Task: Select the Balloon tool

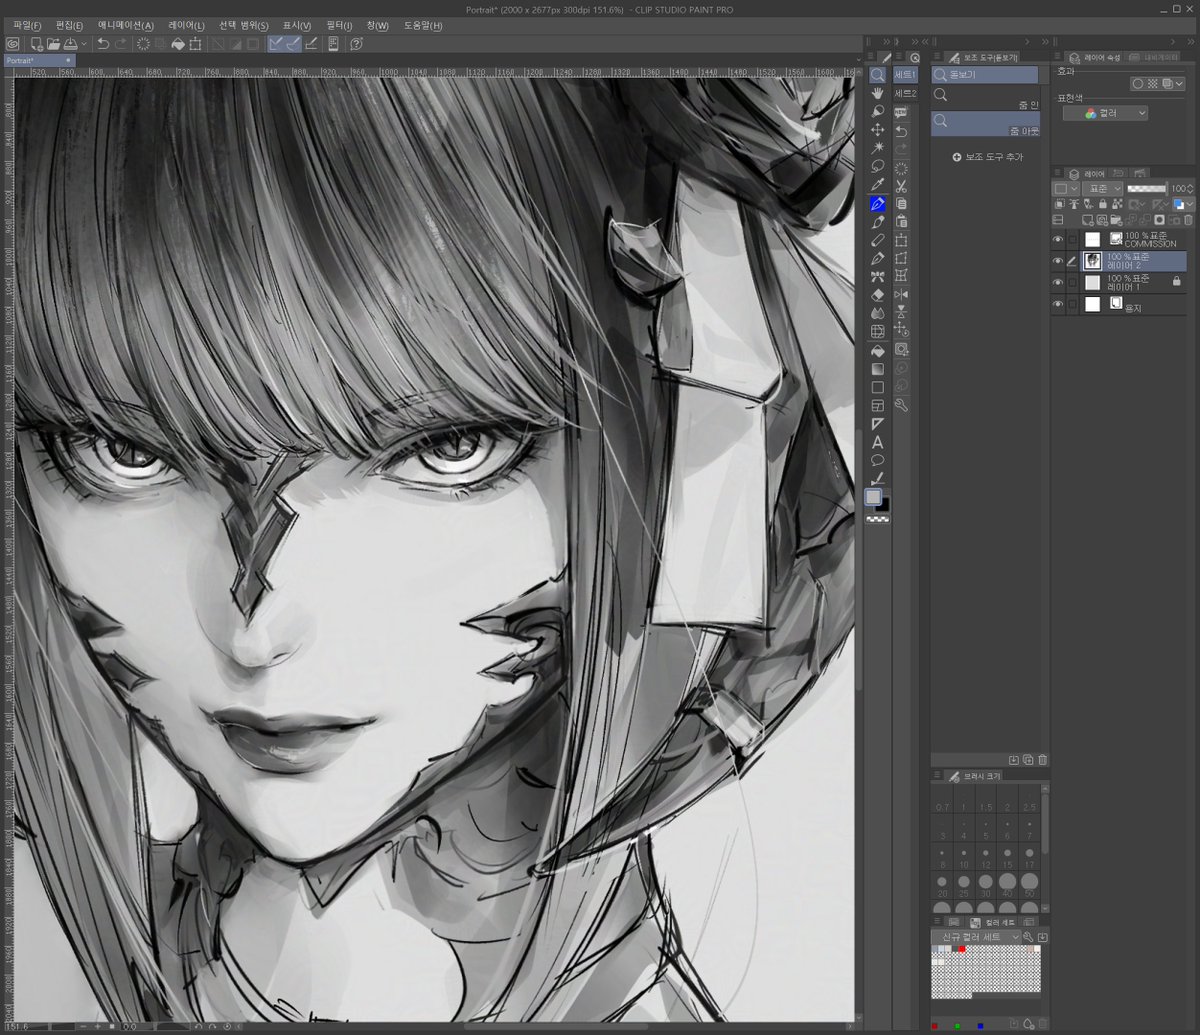Action: (877, 460)
